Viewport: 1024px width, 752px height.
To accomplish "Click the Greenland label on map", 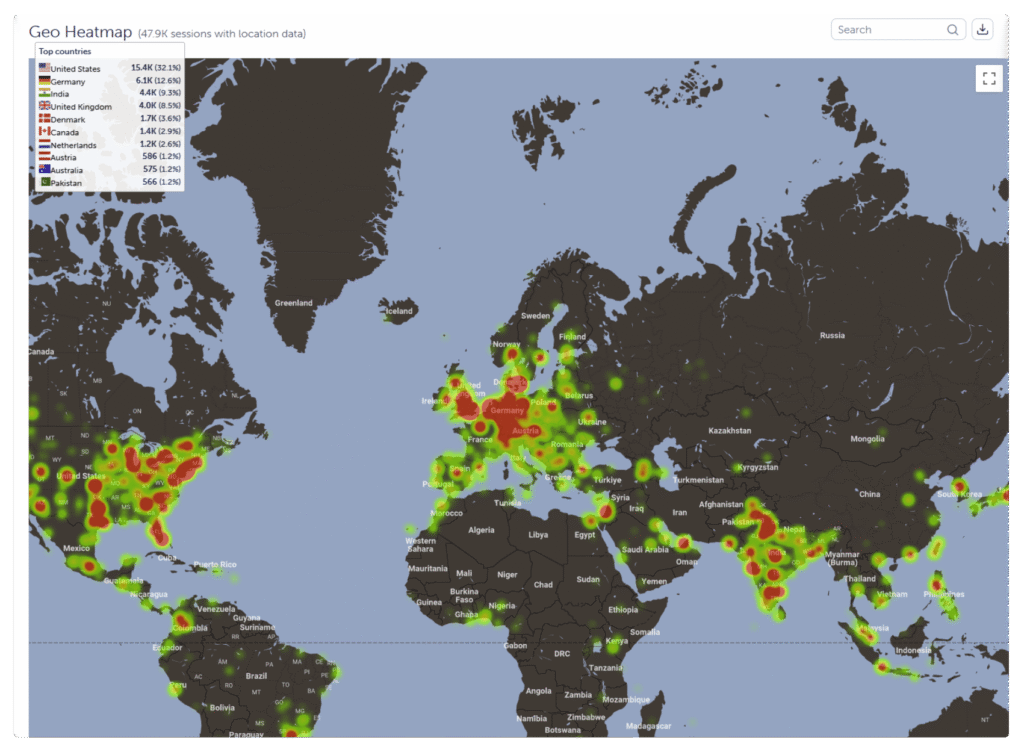I will tap(293, 303).
